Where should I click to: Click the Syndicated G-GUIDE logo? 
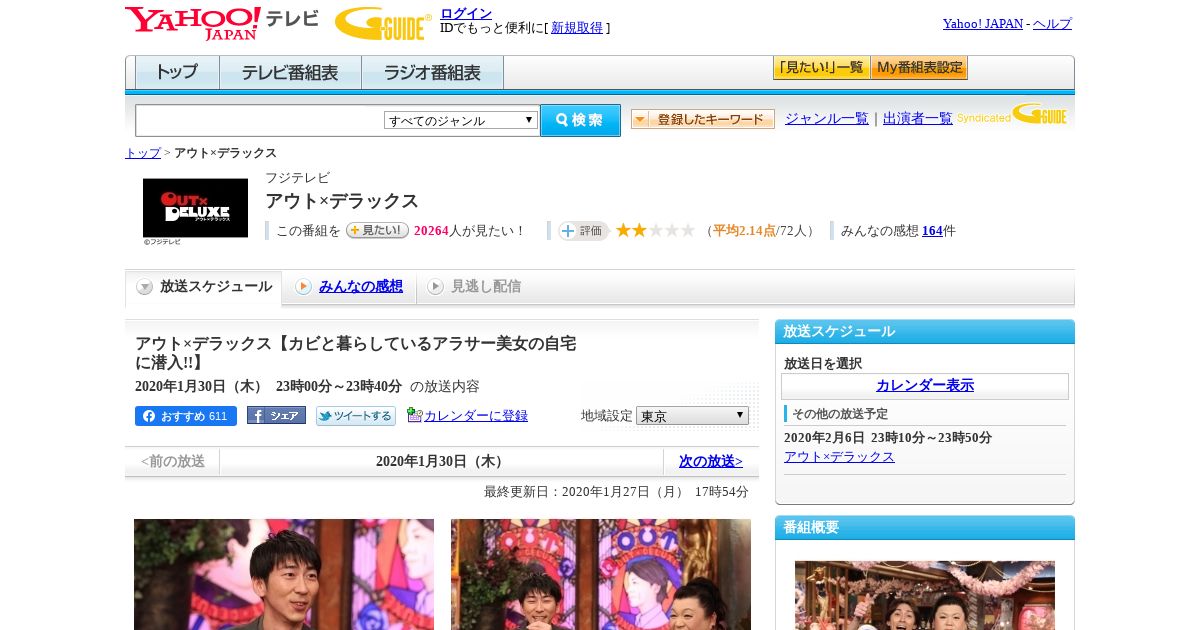click(x=1012, y=114)
